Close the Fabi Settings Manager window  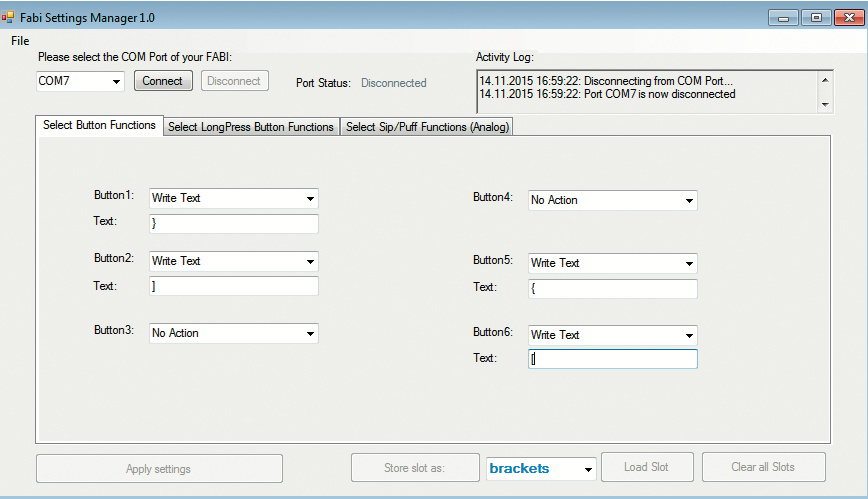point(850,18)
